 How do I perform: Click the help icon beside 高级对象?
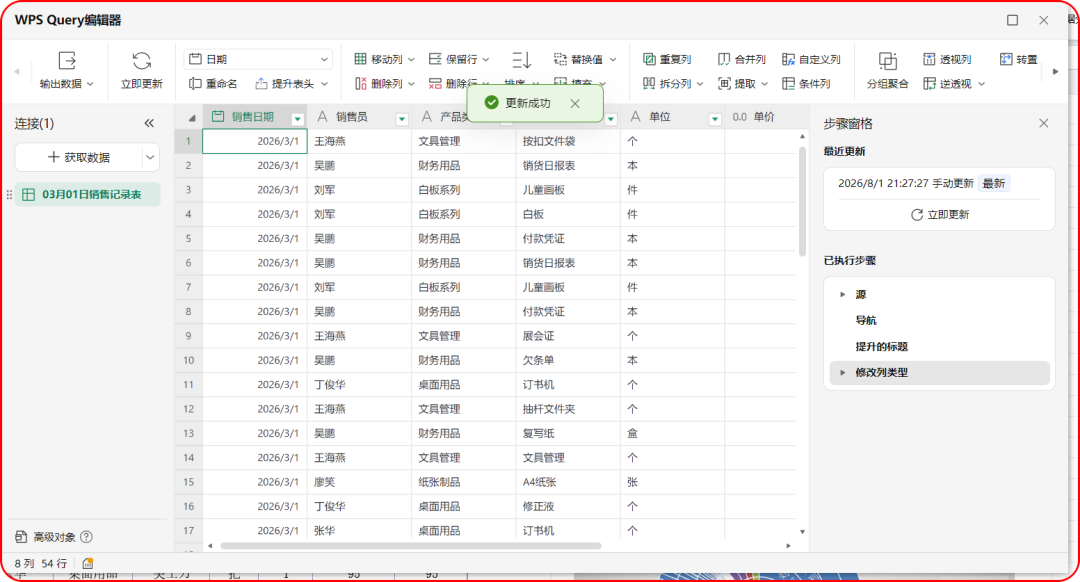[86, 537]
